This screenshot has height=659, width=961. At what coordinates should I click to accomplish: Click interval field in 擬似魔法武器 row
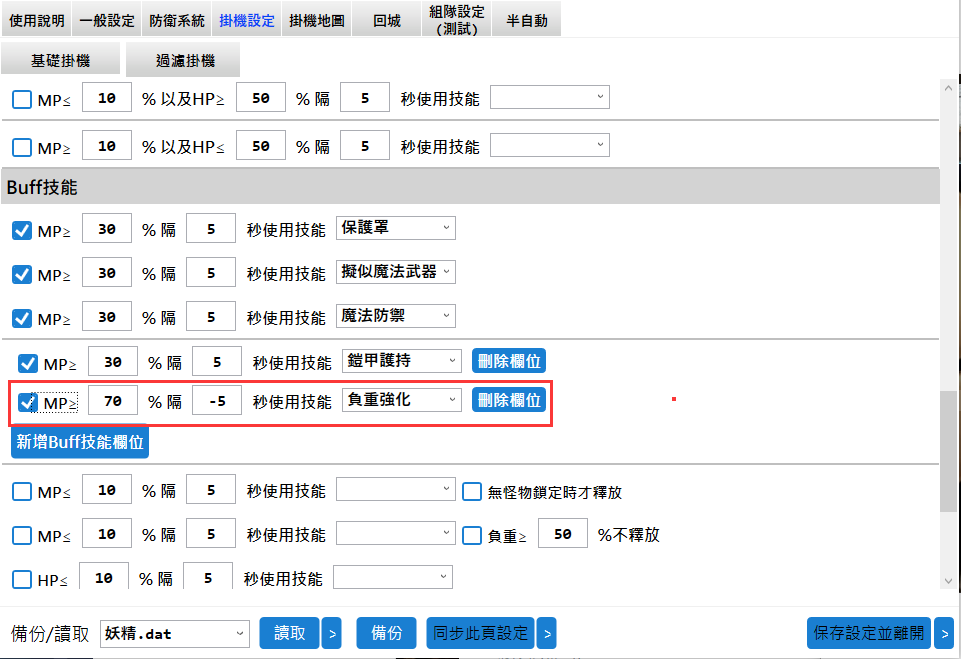click(211, 272)
